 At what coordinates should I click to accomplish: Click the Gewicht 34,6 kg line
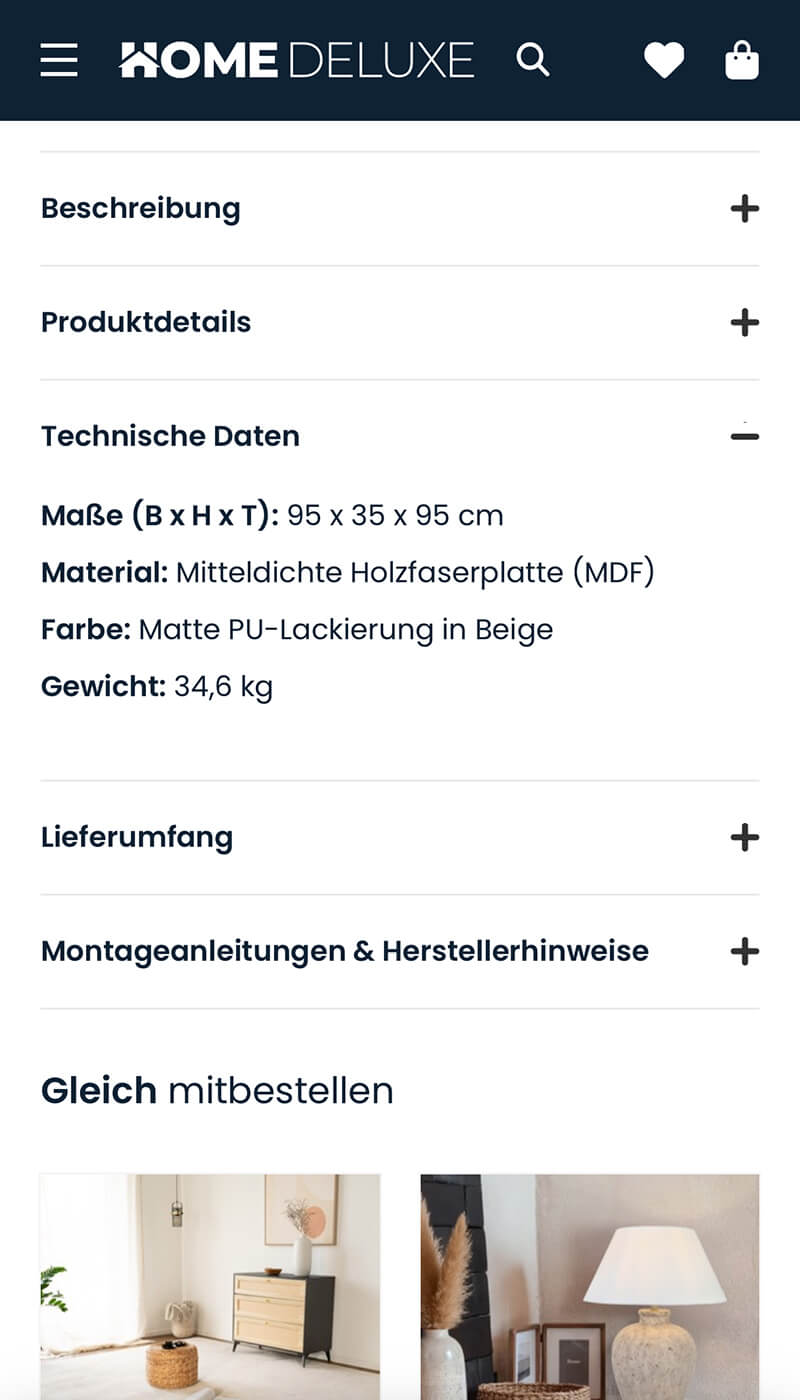157,687
